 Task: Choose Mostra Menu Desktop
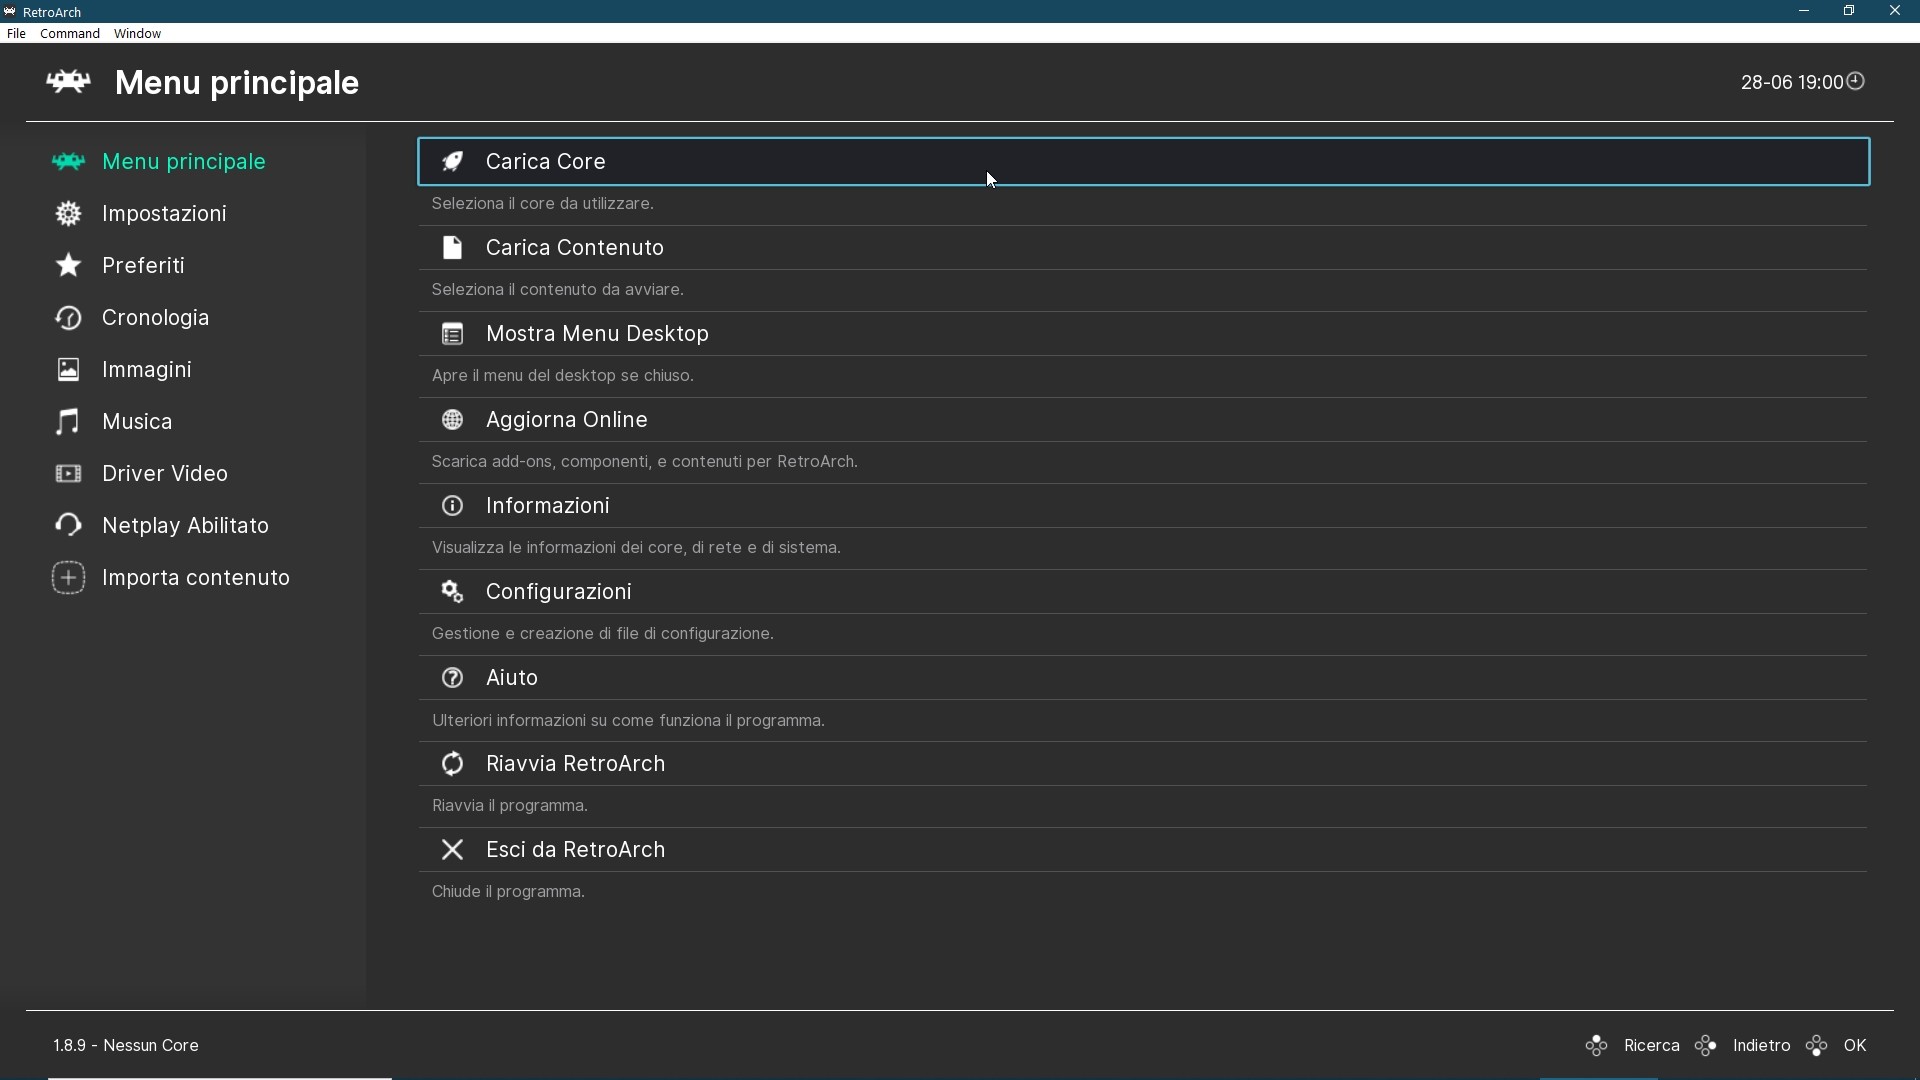pos(1143,334)
